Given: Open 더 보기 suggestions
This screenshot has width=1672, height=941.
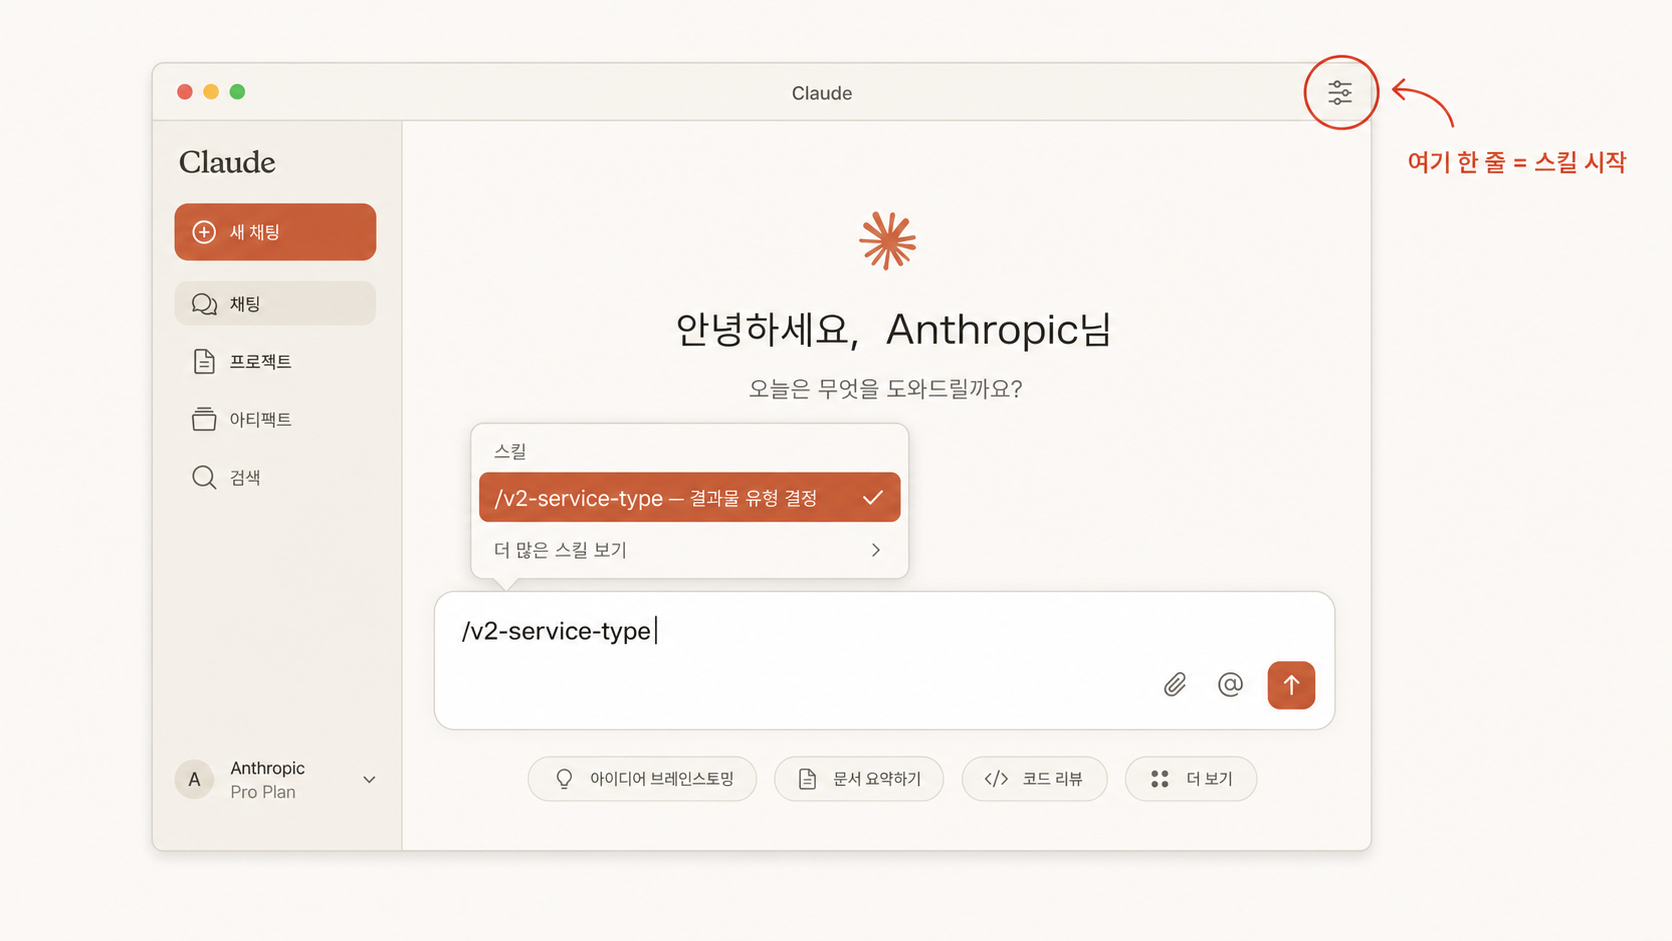Looking at the screenshot, I should [x=1191, y=779].
